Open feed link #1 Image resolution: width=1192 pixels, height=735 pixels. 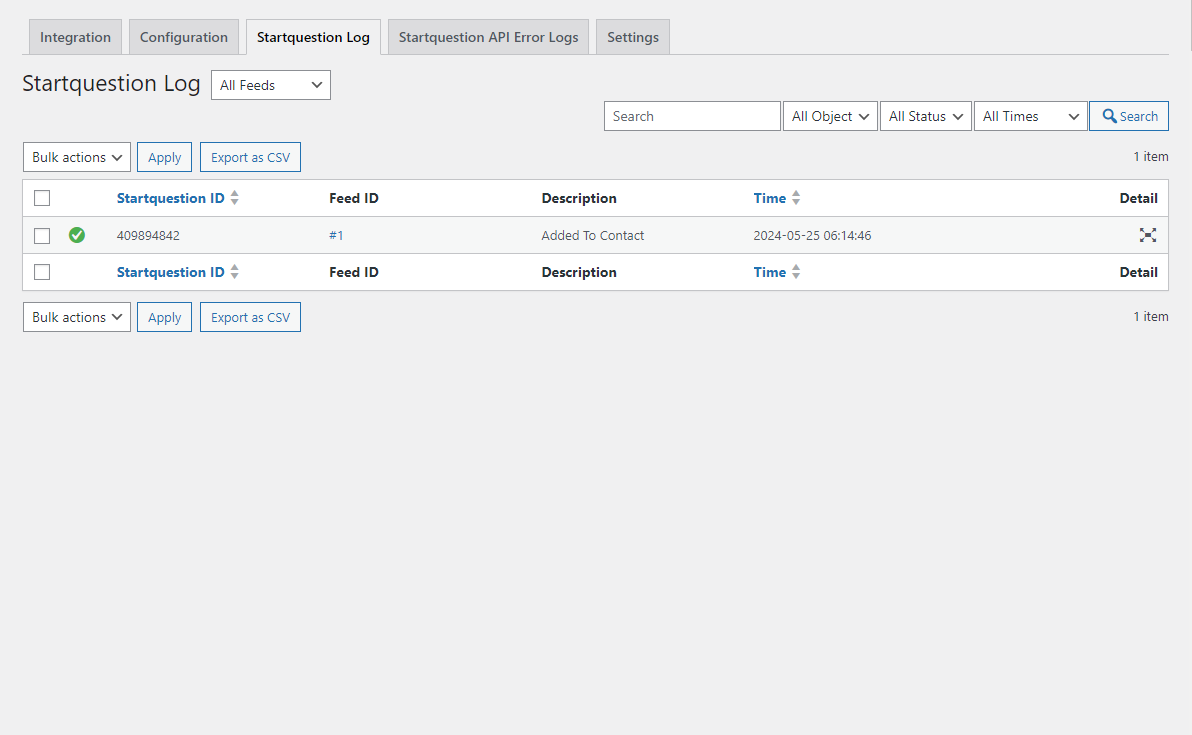pyautogui.click(x=336, y=236)
